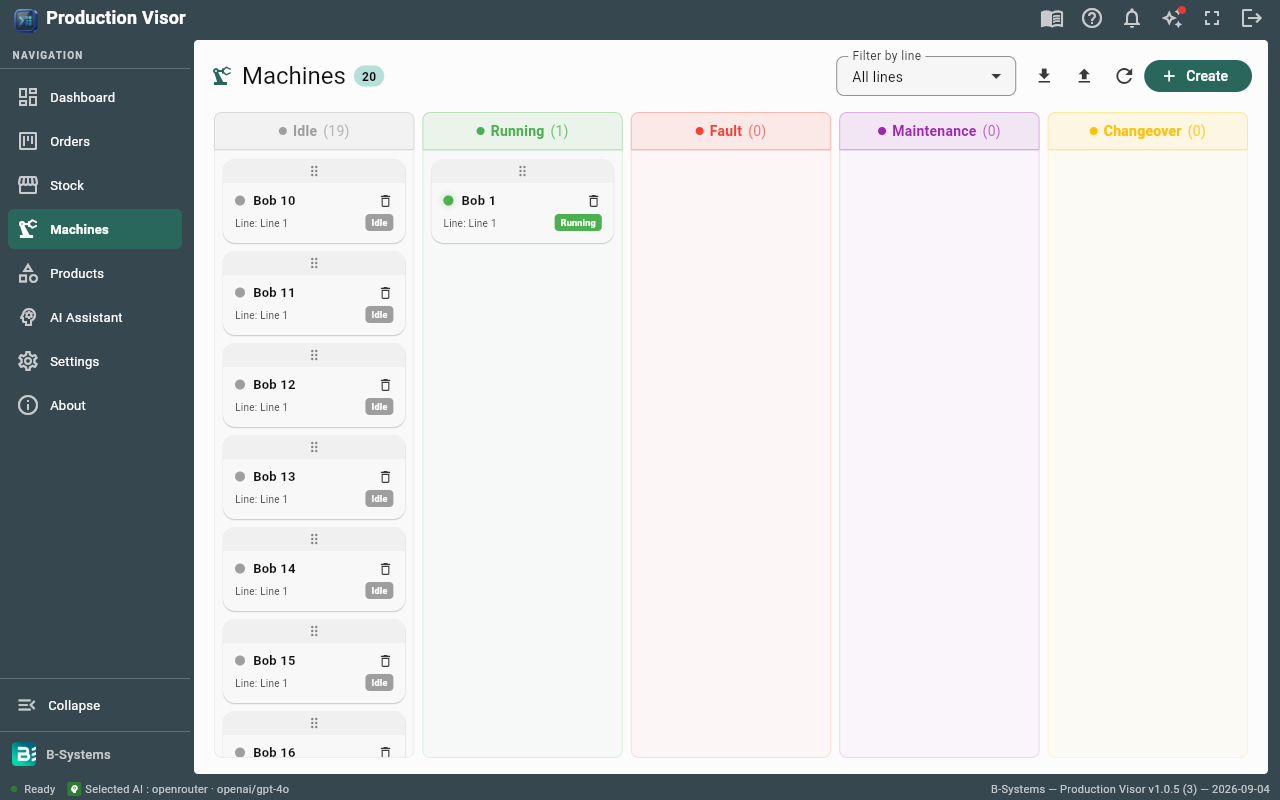Select Machines in the sidebar

pos(95,229)
